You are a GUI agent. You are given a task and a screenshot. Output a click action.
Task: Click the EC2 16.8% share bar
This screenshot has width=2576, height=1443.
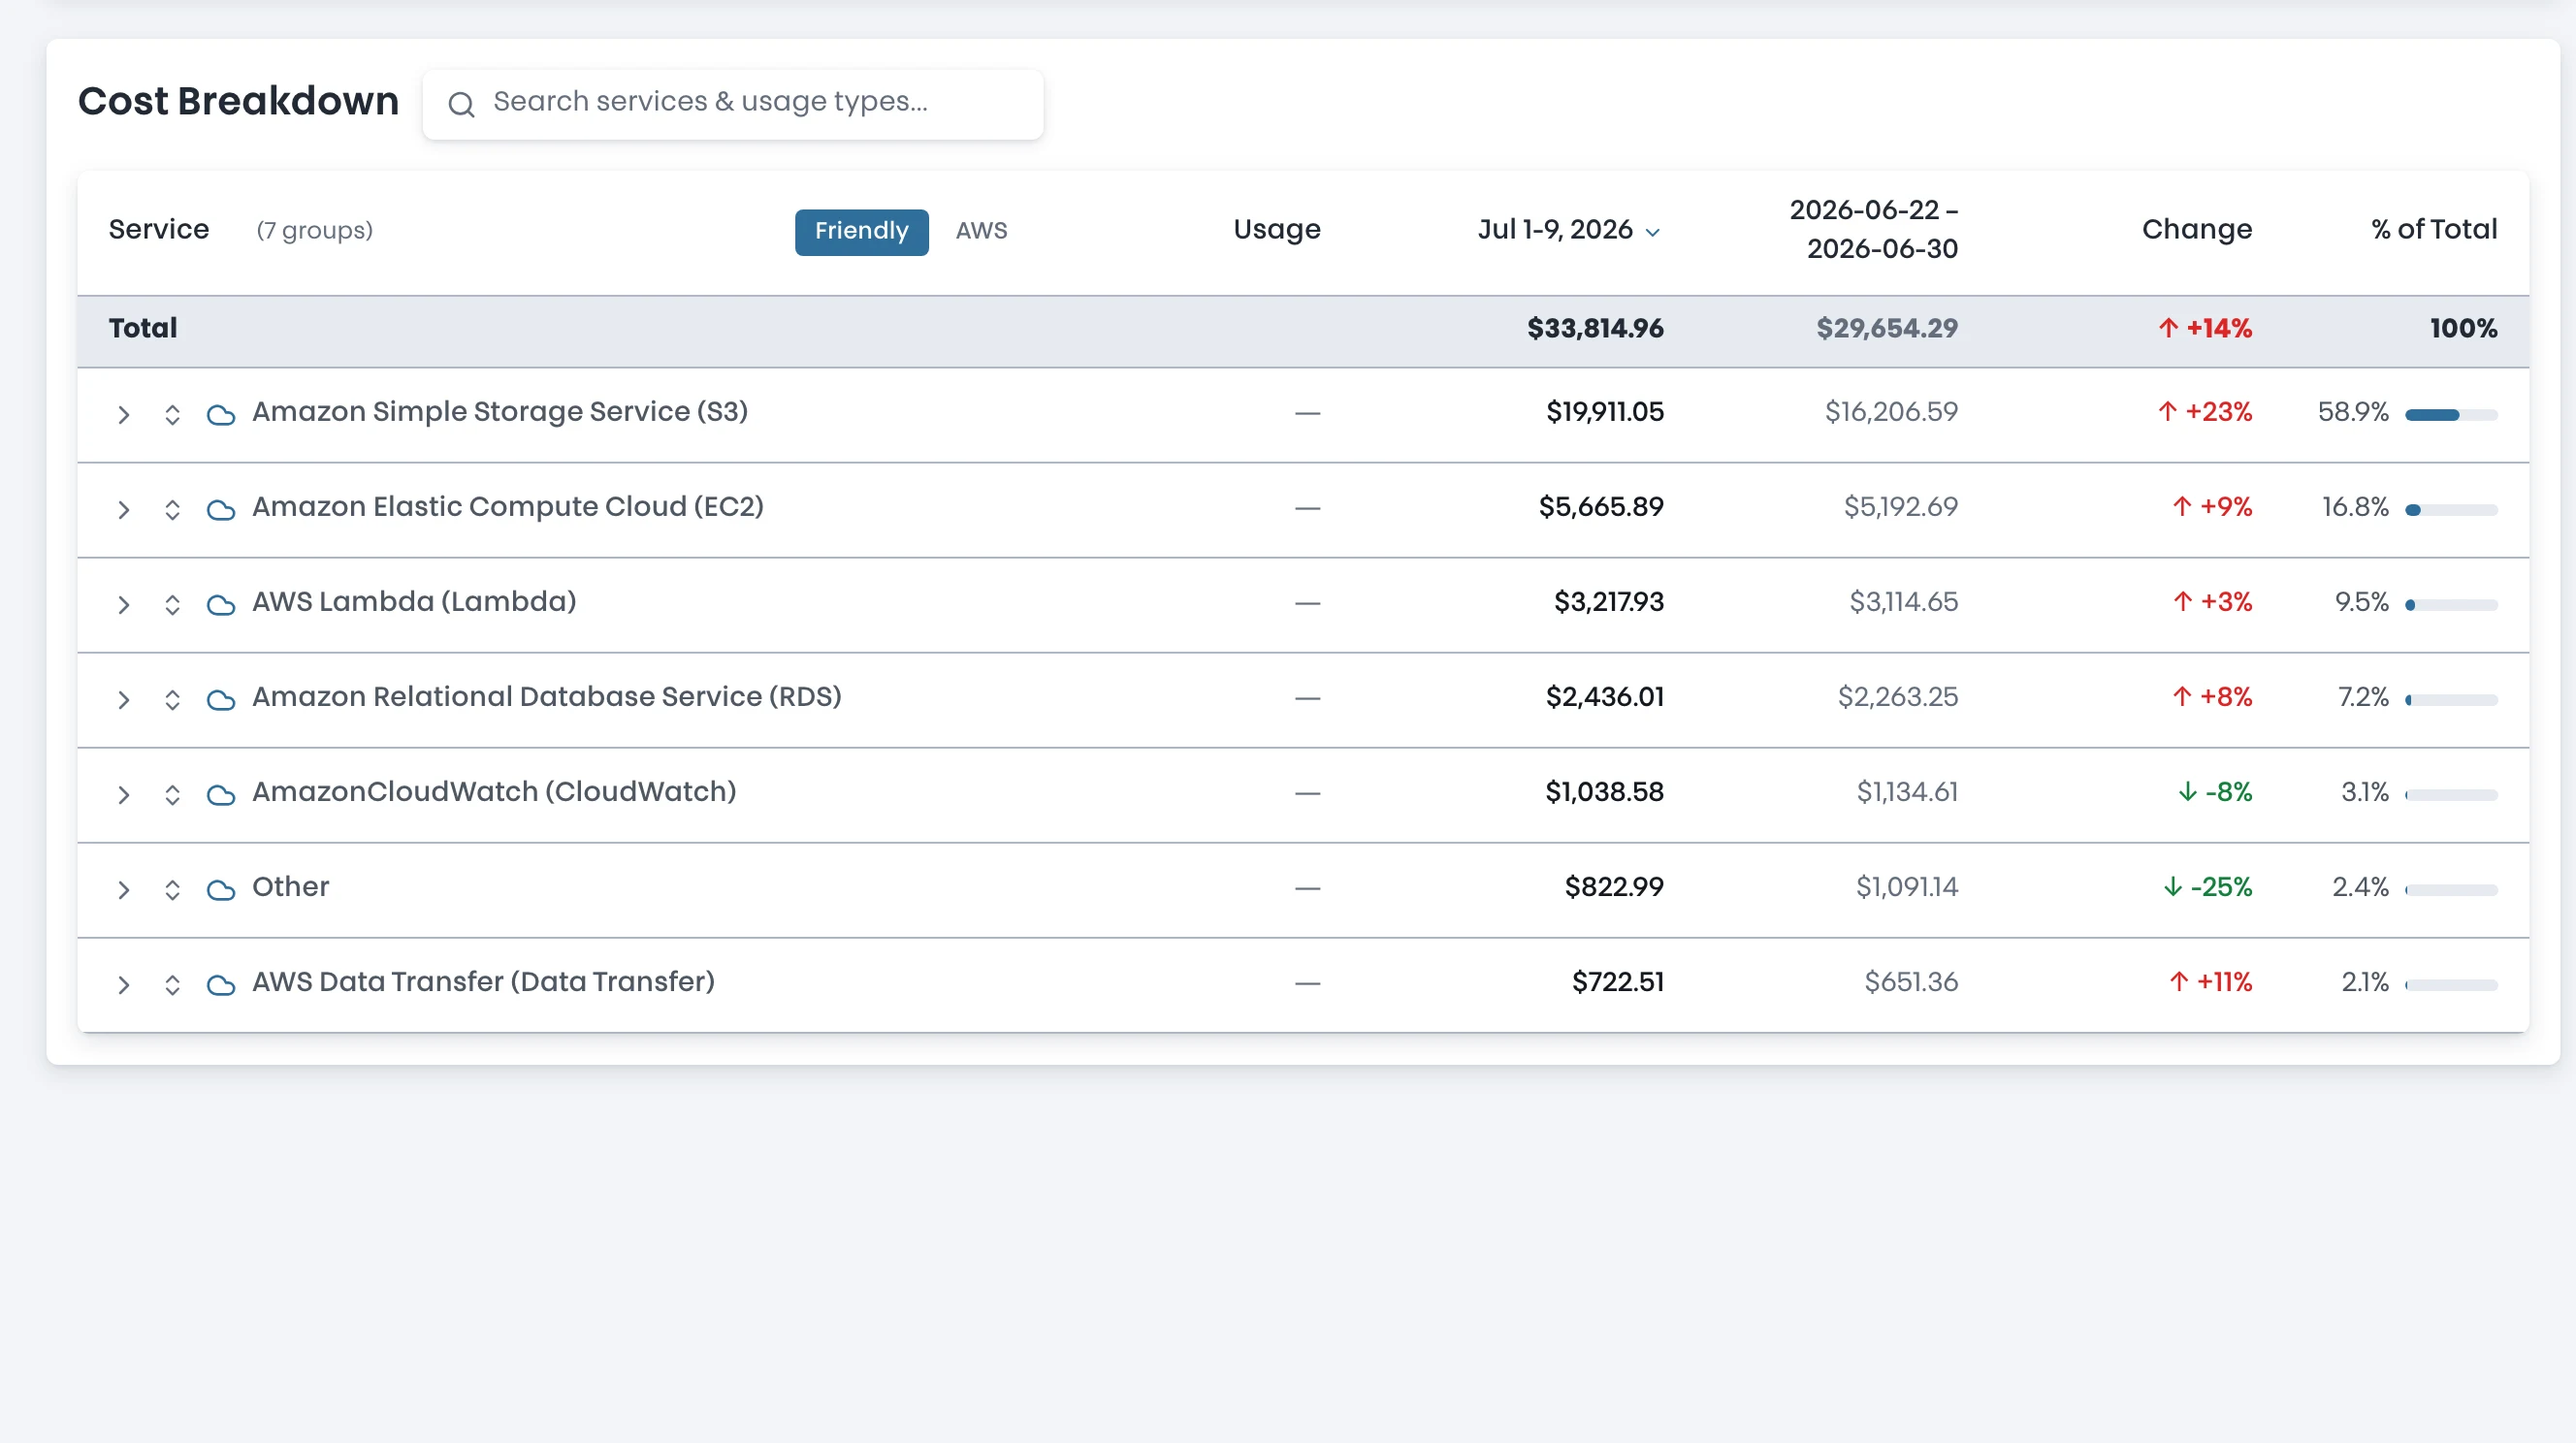click(x=2451, y=510)
